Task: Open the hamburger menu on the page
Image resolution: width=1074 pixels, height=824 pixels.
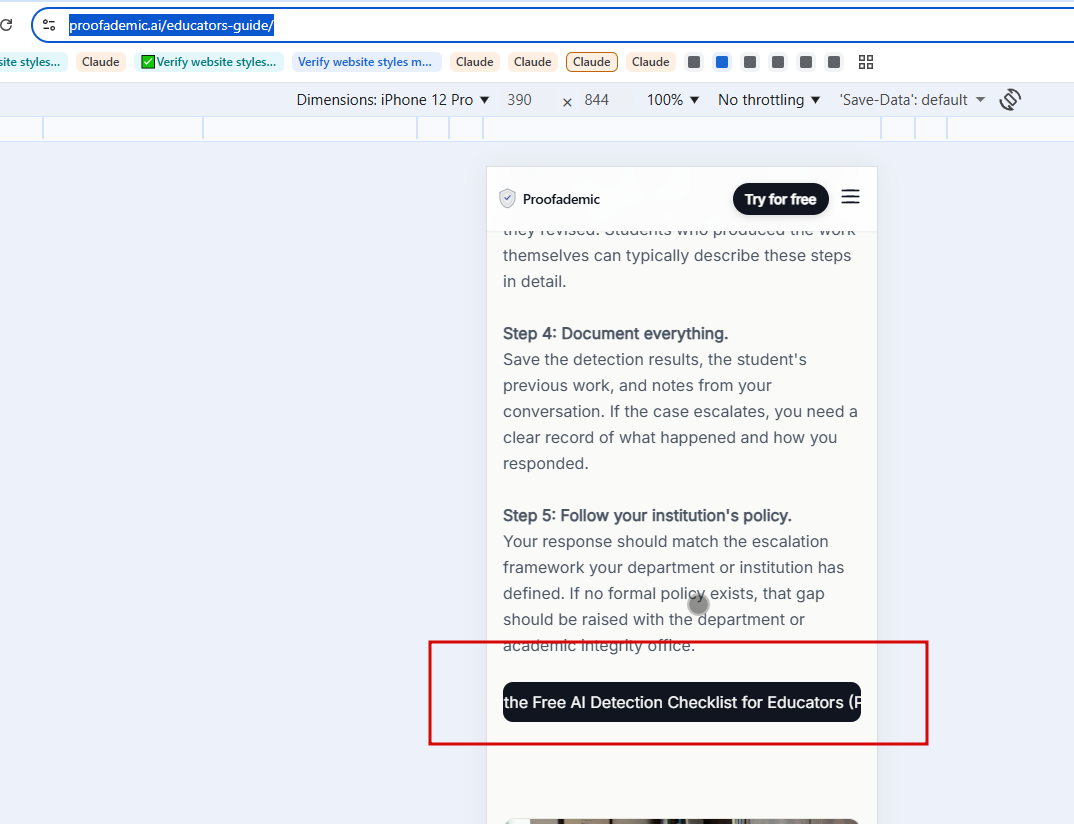Action: (x=850, y=197)
